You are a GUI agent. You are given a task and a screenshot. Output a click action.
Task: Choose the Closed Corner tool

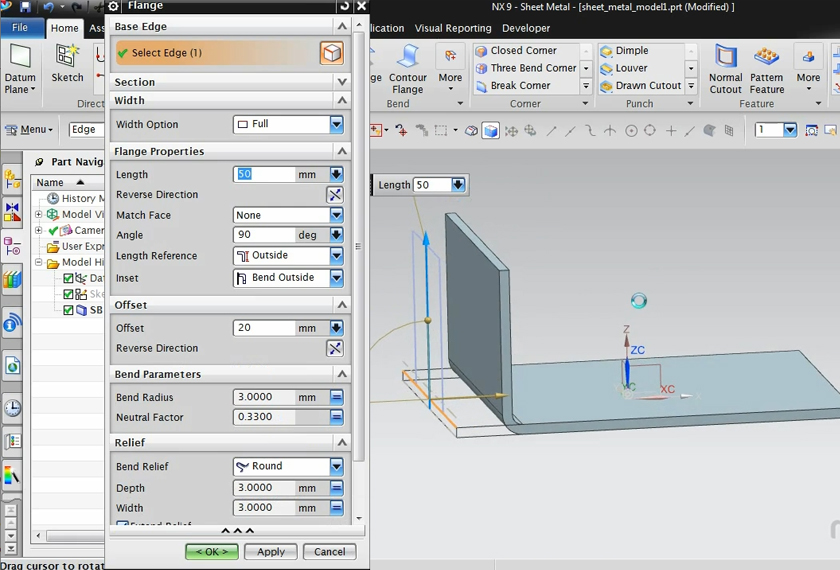point(518,51)
